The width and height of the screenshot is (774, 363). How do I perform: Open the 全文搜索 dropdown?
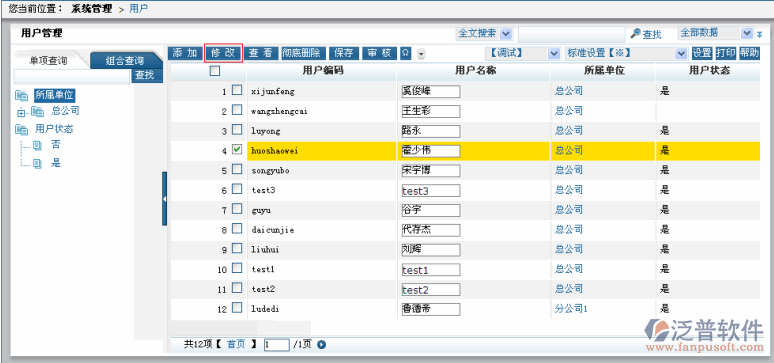coord(506,34)
